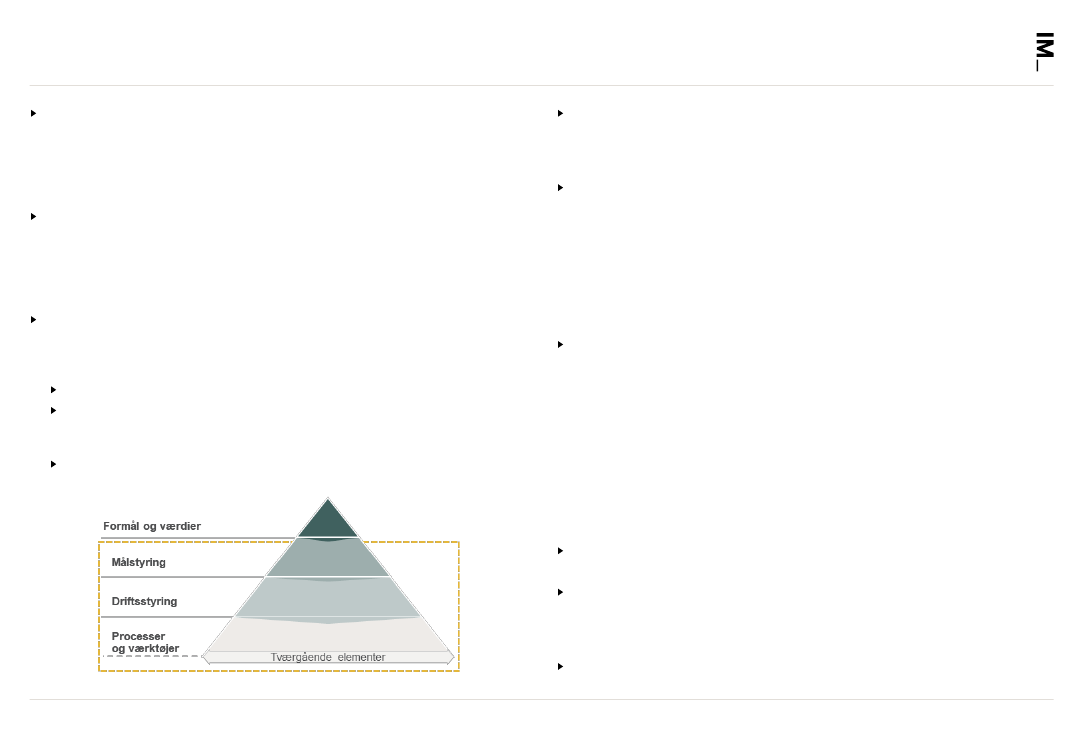1083x750 pixels.
Task: Select the 'Driftsstyring' label
Action: [144, 602]
